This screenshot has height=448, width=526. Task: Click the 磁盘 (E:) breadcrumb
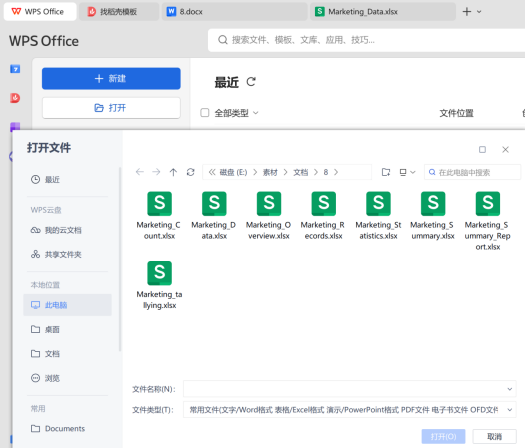point(233,172)
